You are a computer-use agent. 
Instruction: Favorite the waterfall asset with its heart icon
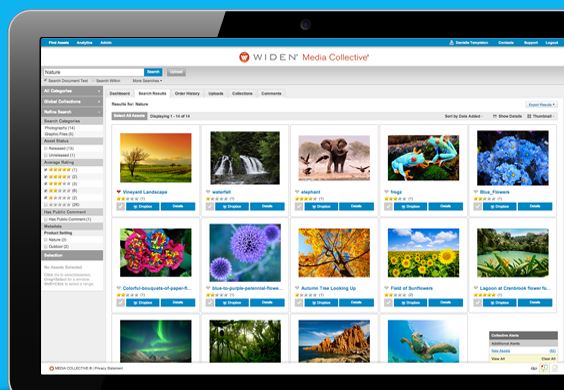point(208,192)
